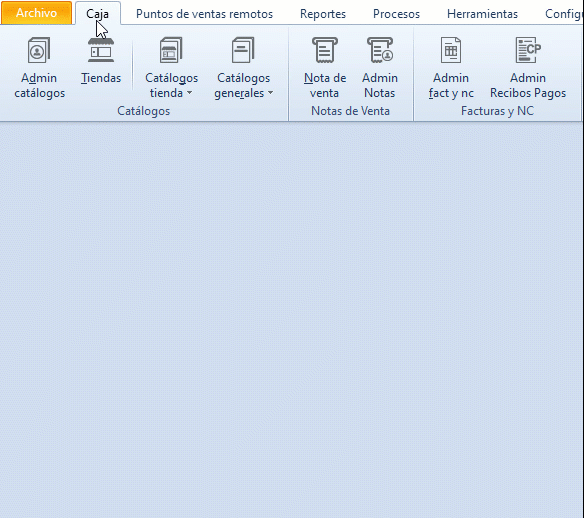The height and width of the screenshot is (518, 584).
Task: Open the partially visible Config tab
Action: [x=564, y=14]
